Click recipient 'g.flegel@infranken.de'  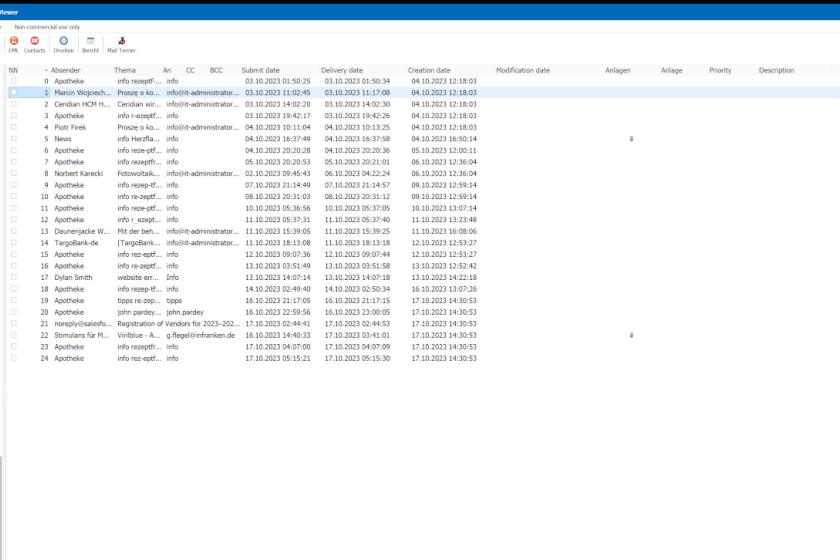click(x=200, y=335)
